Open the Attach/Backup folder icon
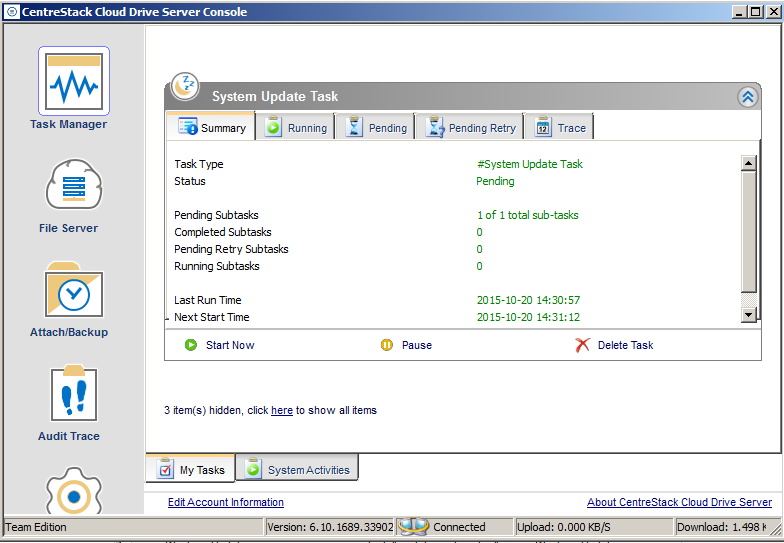784x543 pixels. point(74,290)
